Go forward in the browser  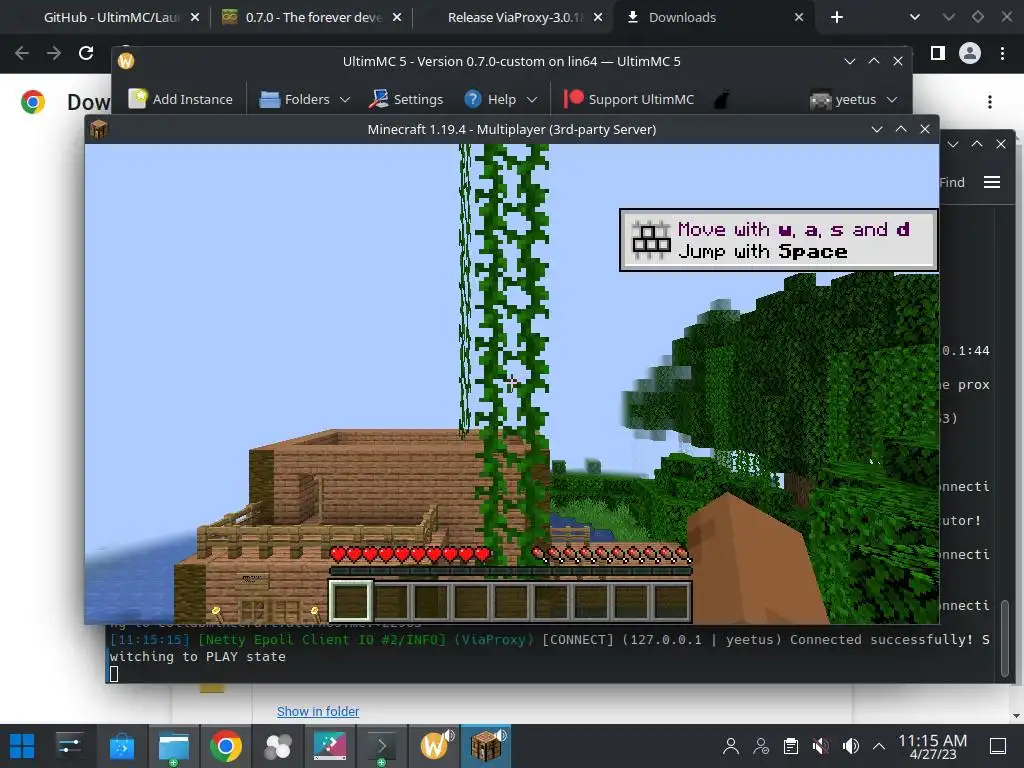pyautogui.click(x=54, y=53)
